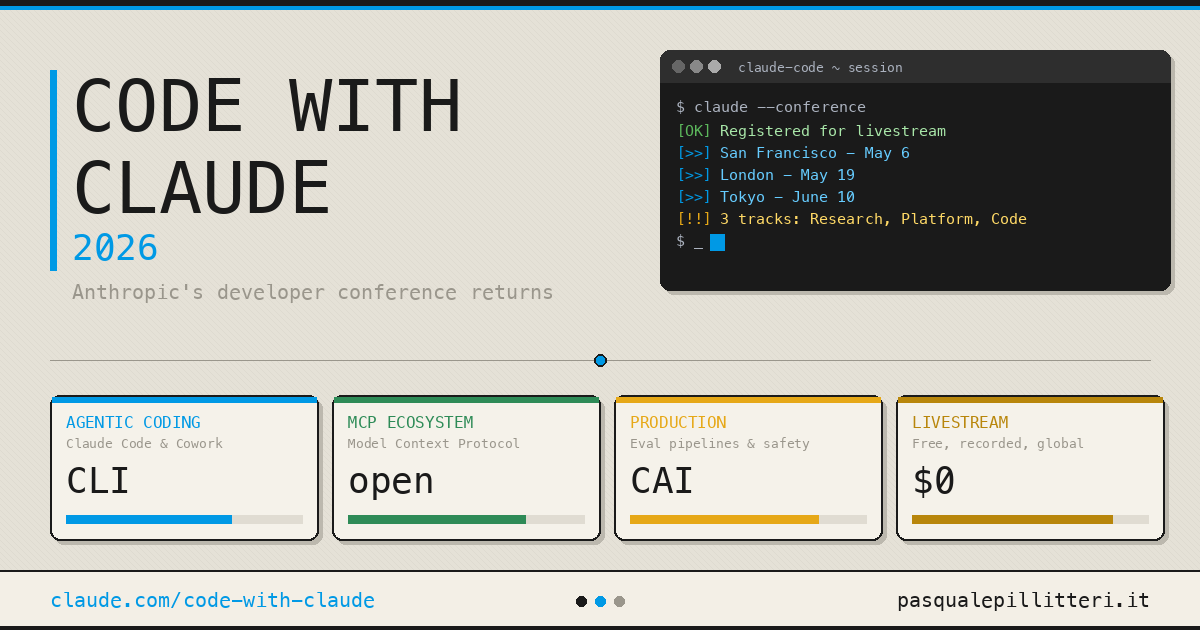Select the blue pagination dot
The width and height of the screenshot is (1200, 630).
pos(600,601)
